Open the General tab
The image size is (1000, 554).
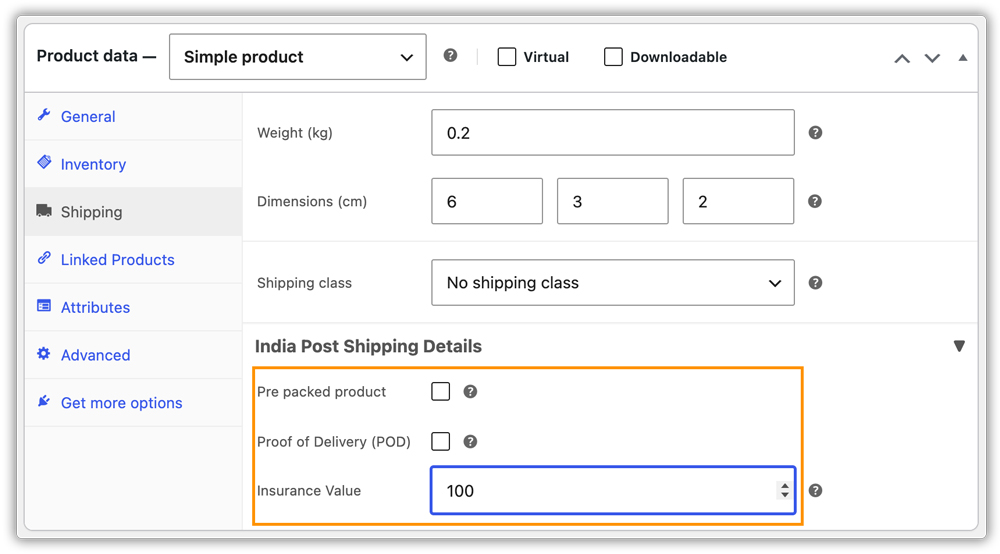click(x=133, y=117)
